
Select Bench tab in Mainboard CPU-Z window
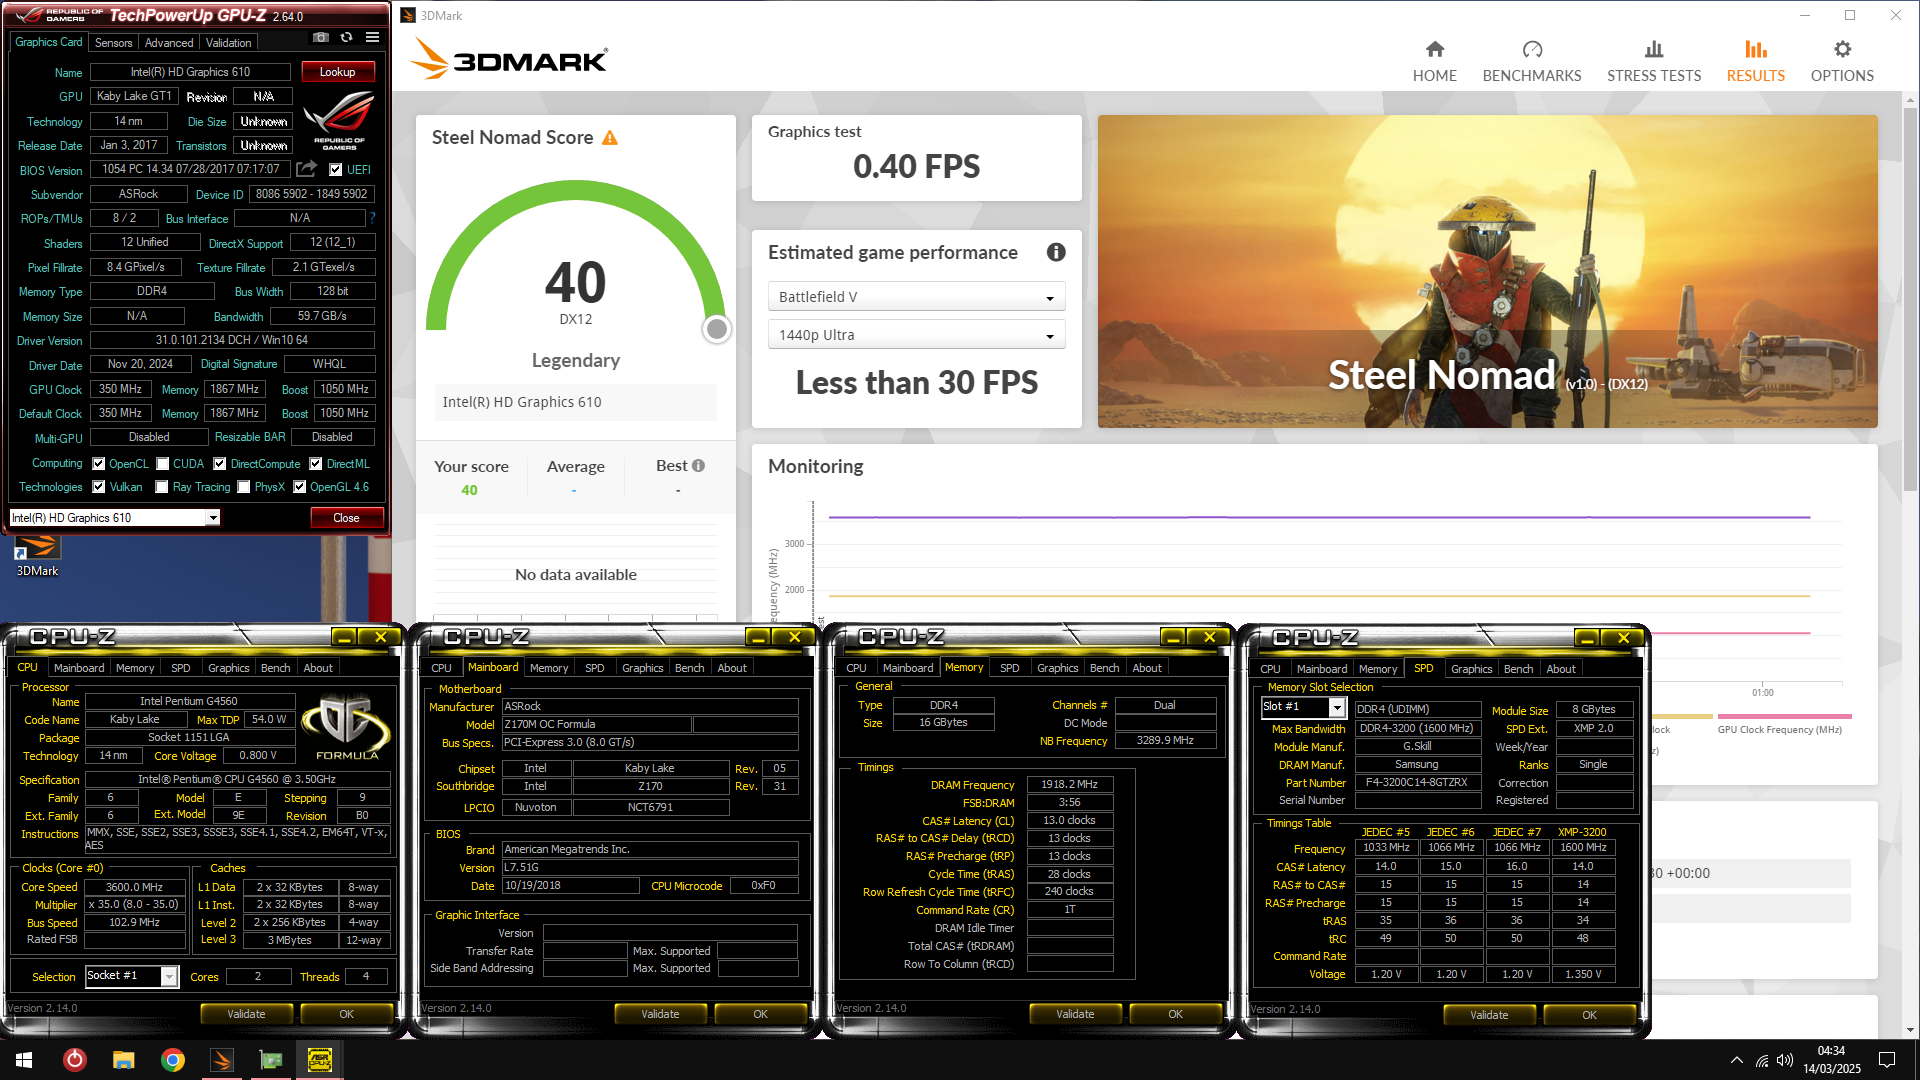point(689,668)
